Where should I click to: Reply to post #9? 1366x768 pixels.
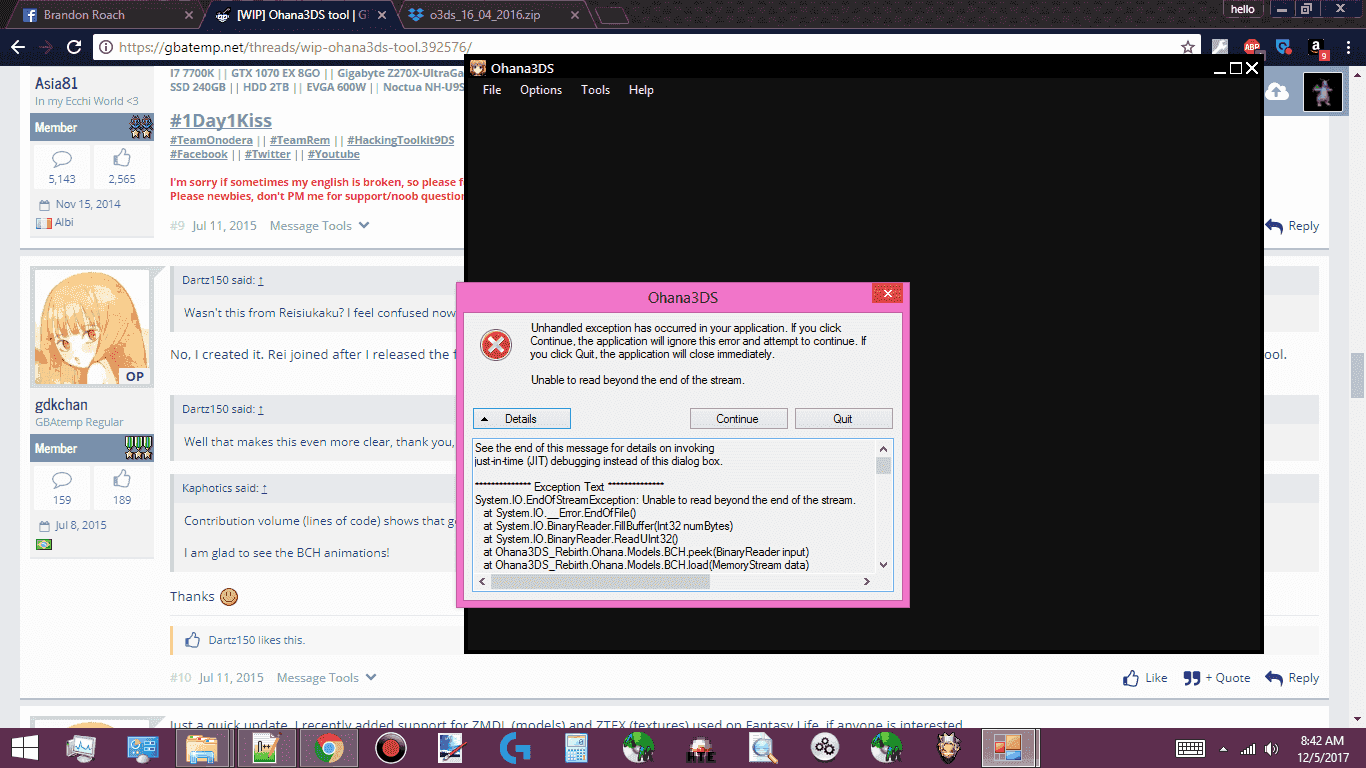[x=1292, y=226]
